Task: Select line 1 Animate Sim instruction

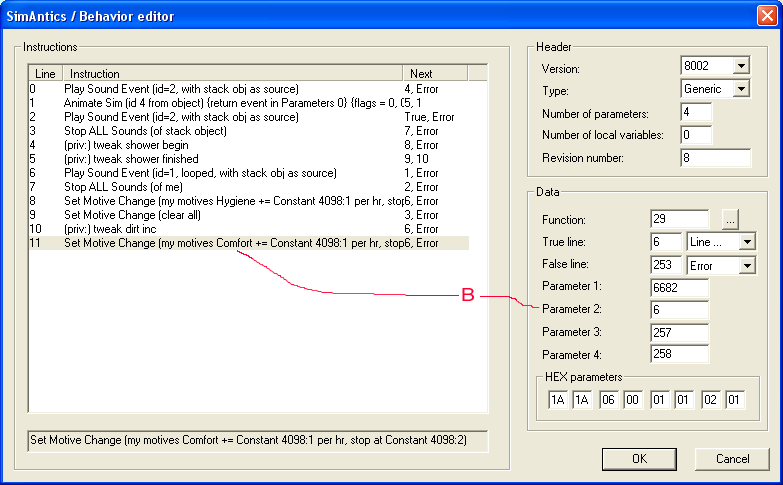Action: click(249, 103)
